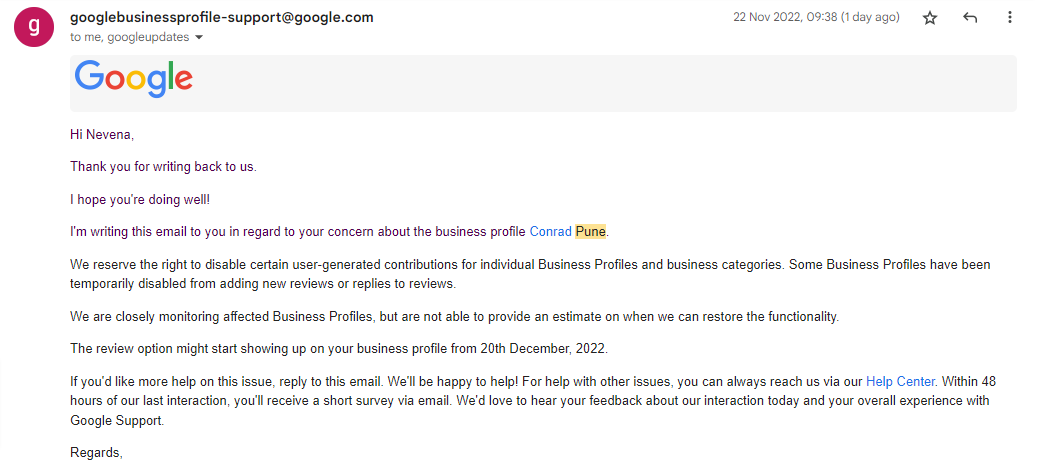Click the highlighted word Pune
This screenshot has height=467, width=1038.
pos(590,232)
